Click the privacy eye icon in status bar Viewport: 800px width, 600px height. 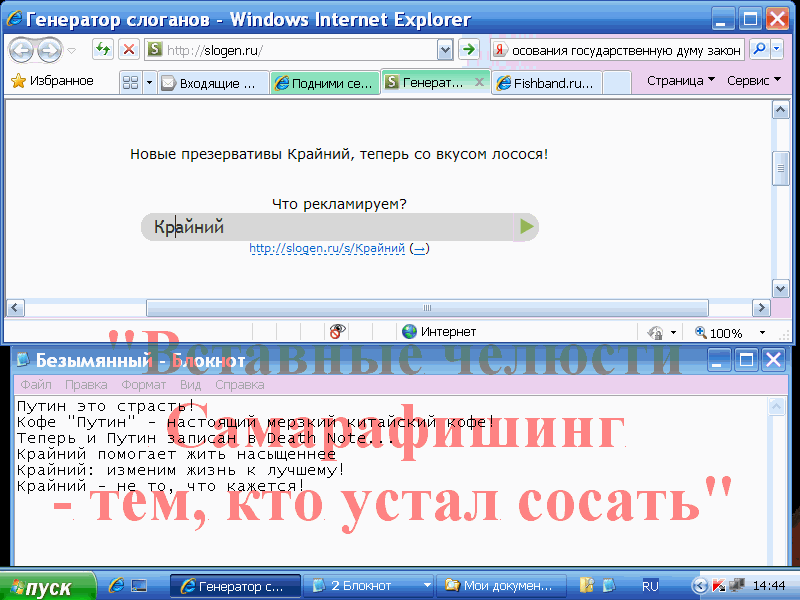[338, 332]
